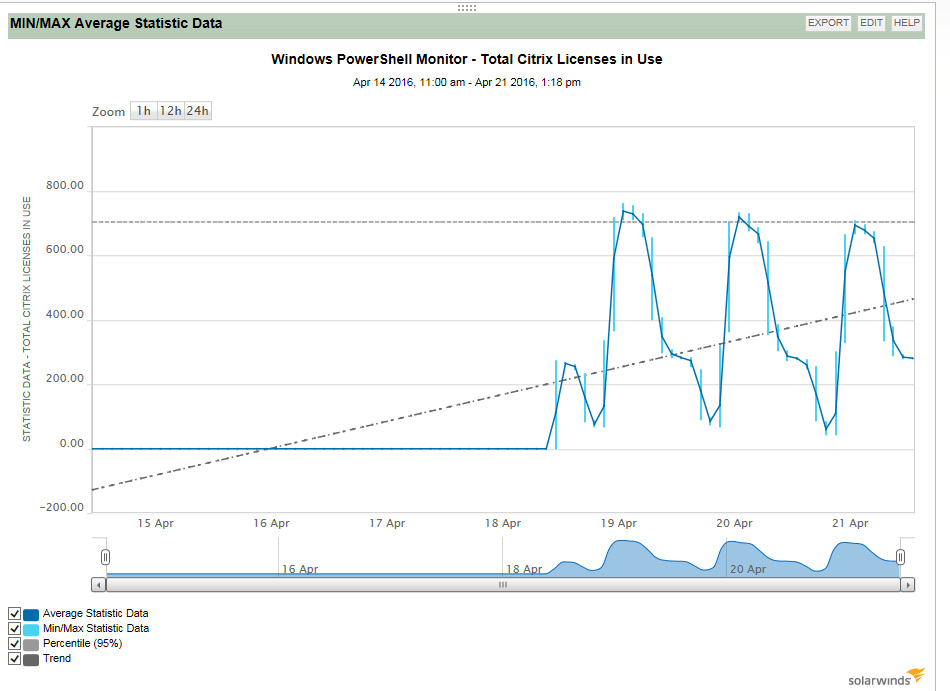Click the 16 Apr label in navigator
This screenshot has height=691, width=950.
point(300,569)
